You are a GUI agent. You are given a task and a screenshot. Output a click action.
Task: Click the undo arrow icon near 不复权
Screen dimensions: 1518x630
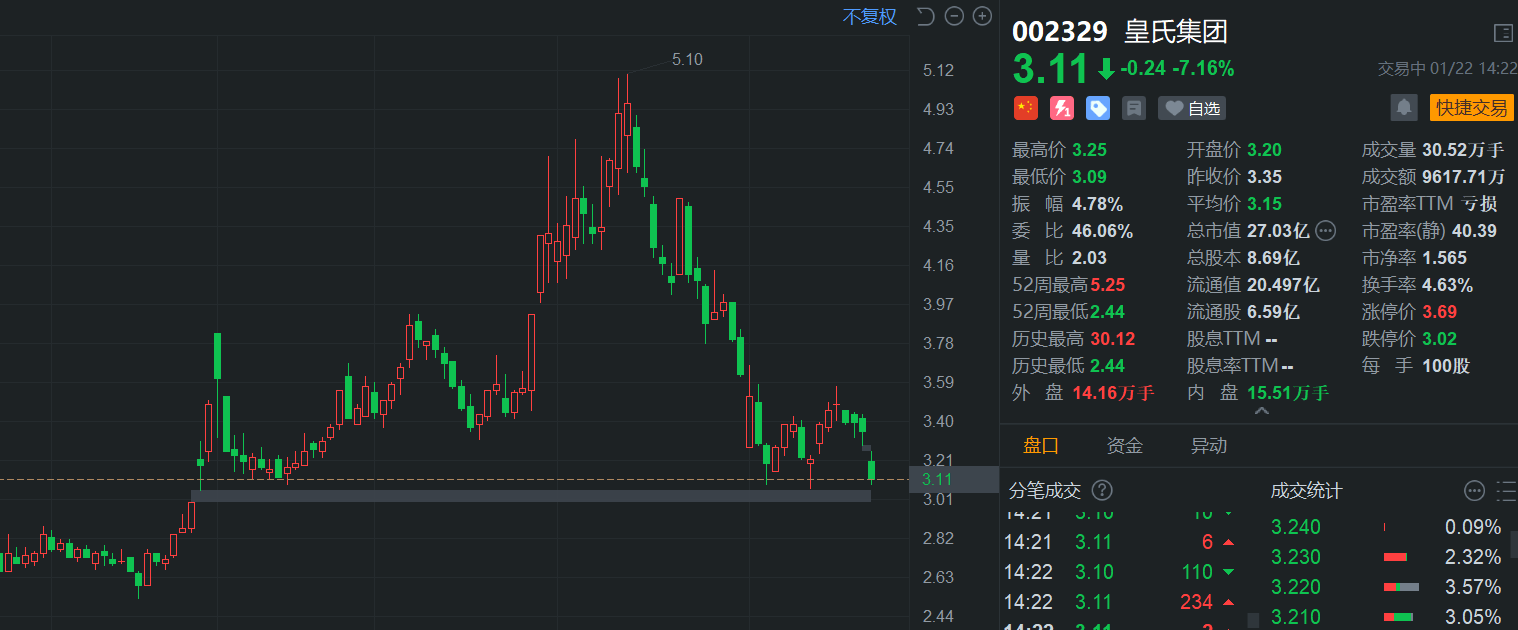924,16
